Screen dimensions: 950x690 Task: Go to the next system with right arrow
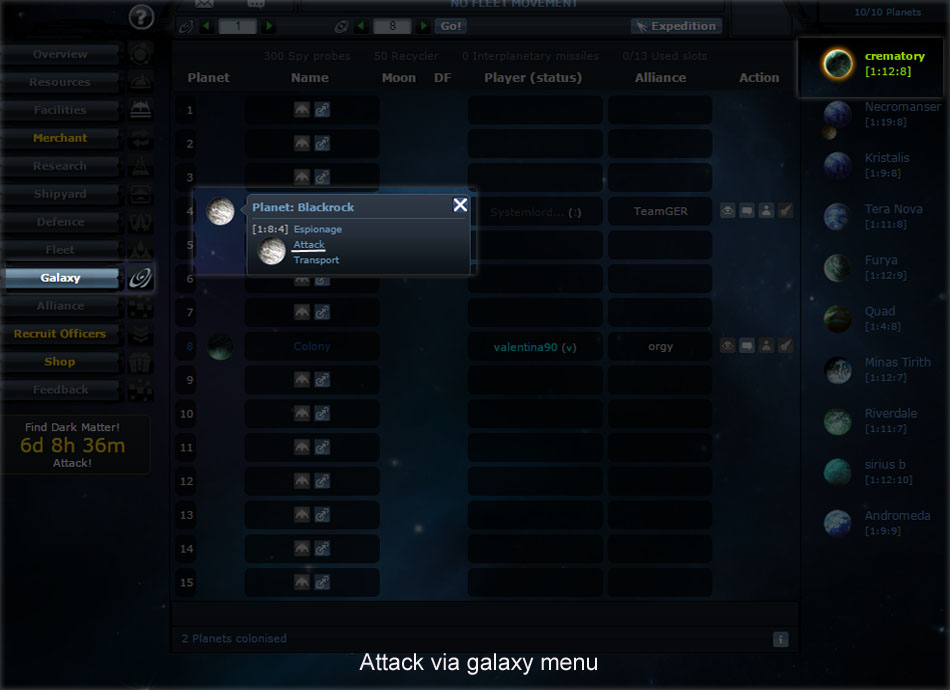tap(424, 26)
